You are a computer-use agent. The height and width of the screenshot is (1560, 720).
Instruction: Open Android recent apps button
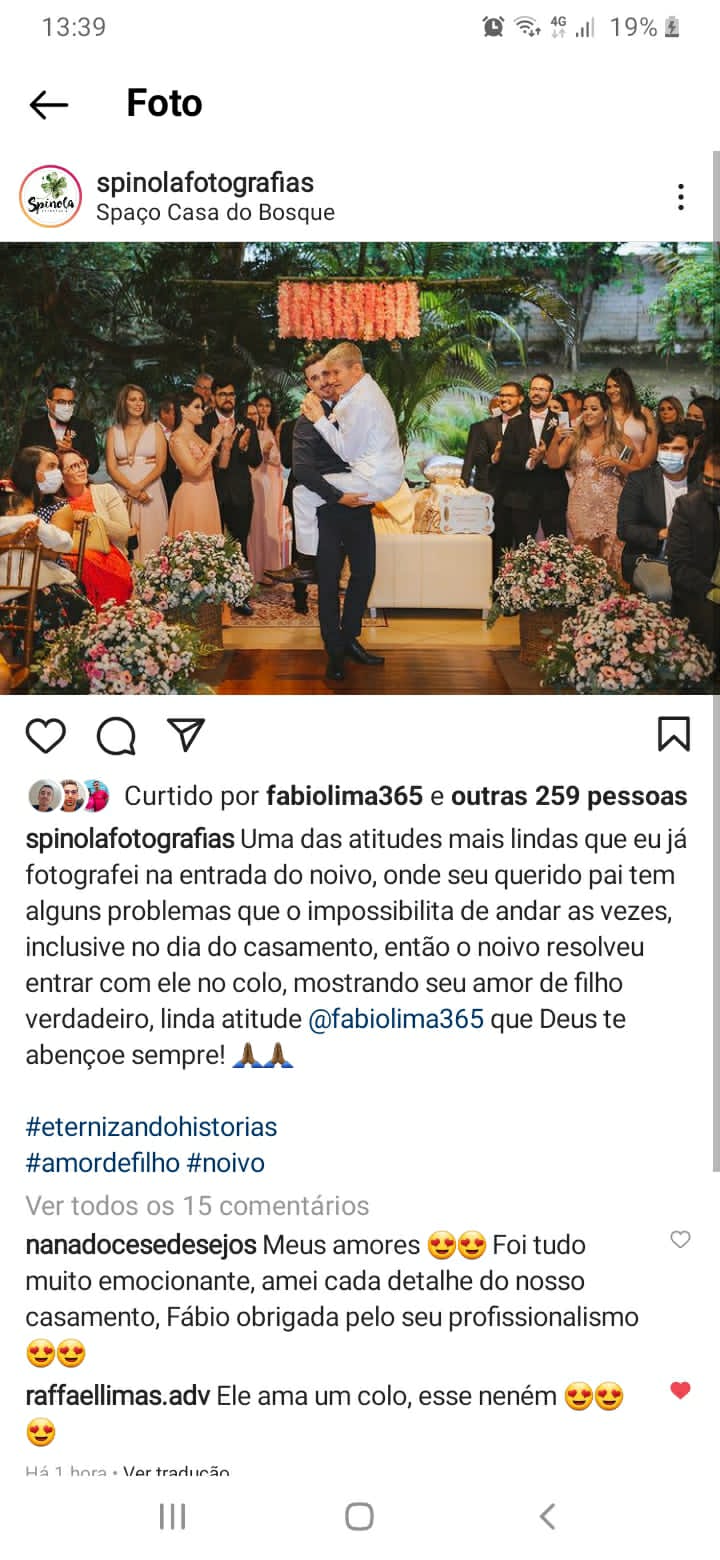172,1517
